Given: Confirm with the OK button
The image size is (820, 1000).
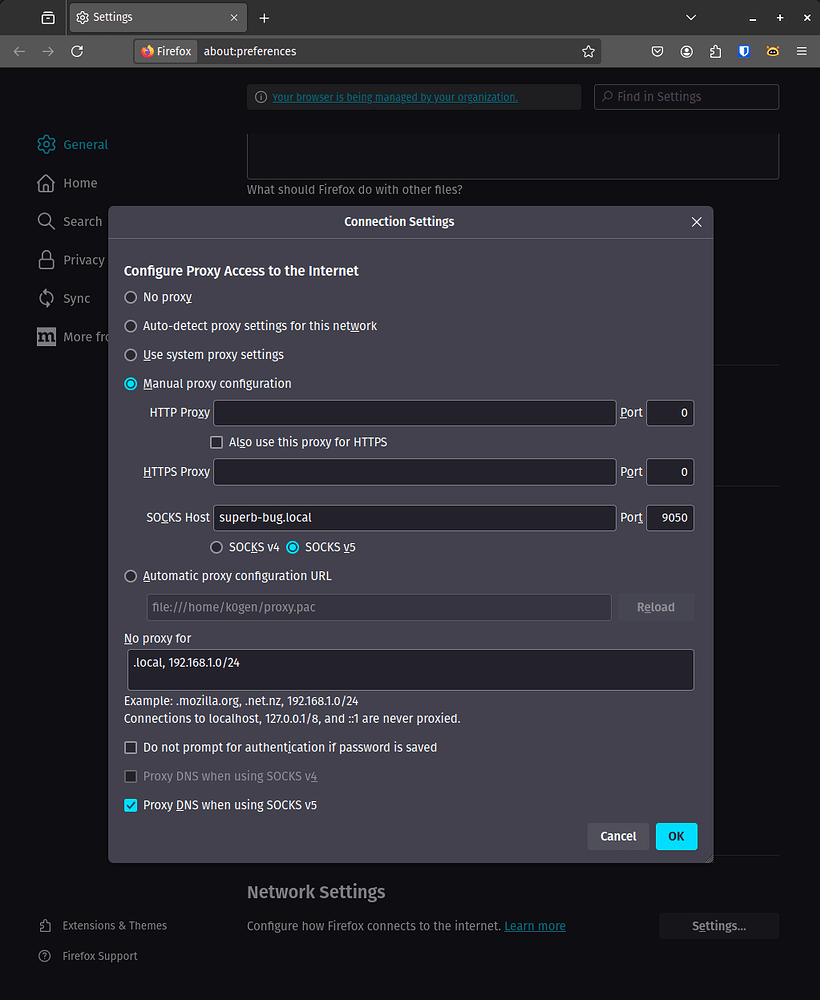Looking at the screenshot, I should point(676,836).
